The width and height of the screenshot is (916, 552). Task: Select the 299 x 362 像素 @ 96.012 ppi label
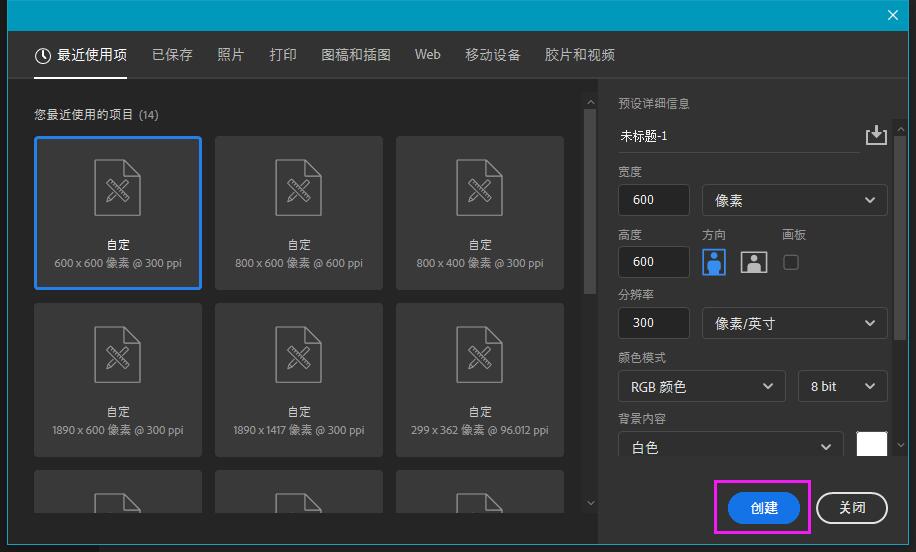click(480, 431)
